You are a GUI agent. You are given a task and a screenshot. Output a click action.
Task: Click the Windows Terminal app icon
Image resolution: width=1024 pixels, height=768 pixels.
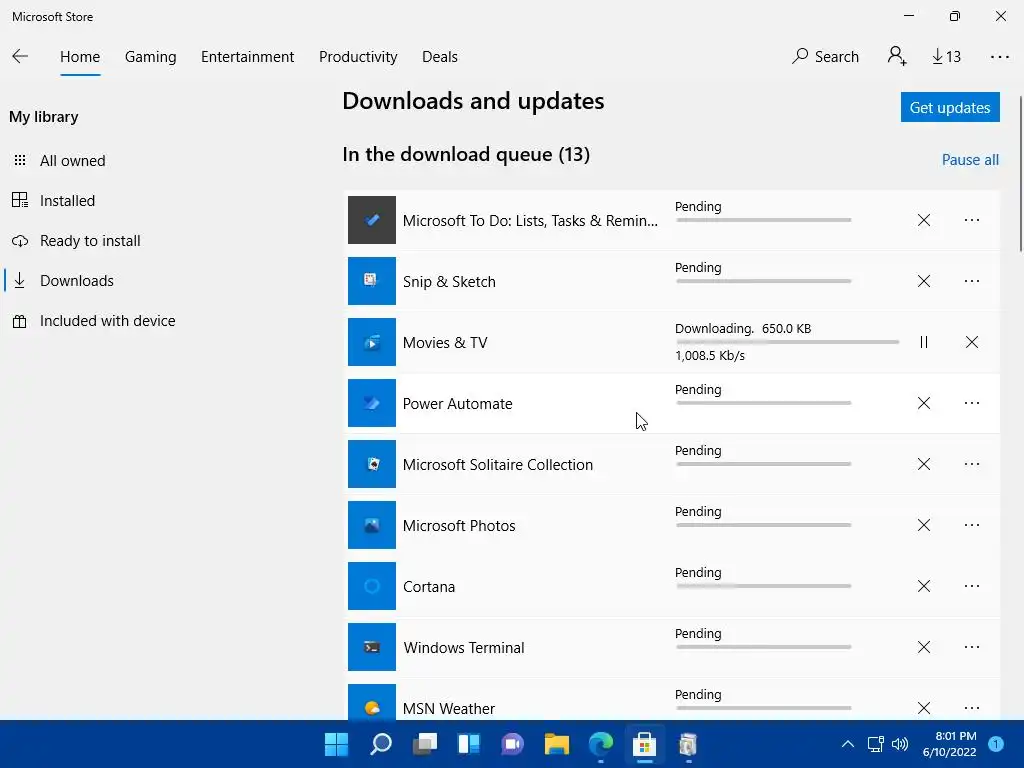pos(372,647)
